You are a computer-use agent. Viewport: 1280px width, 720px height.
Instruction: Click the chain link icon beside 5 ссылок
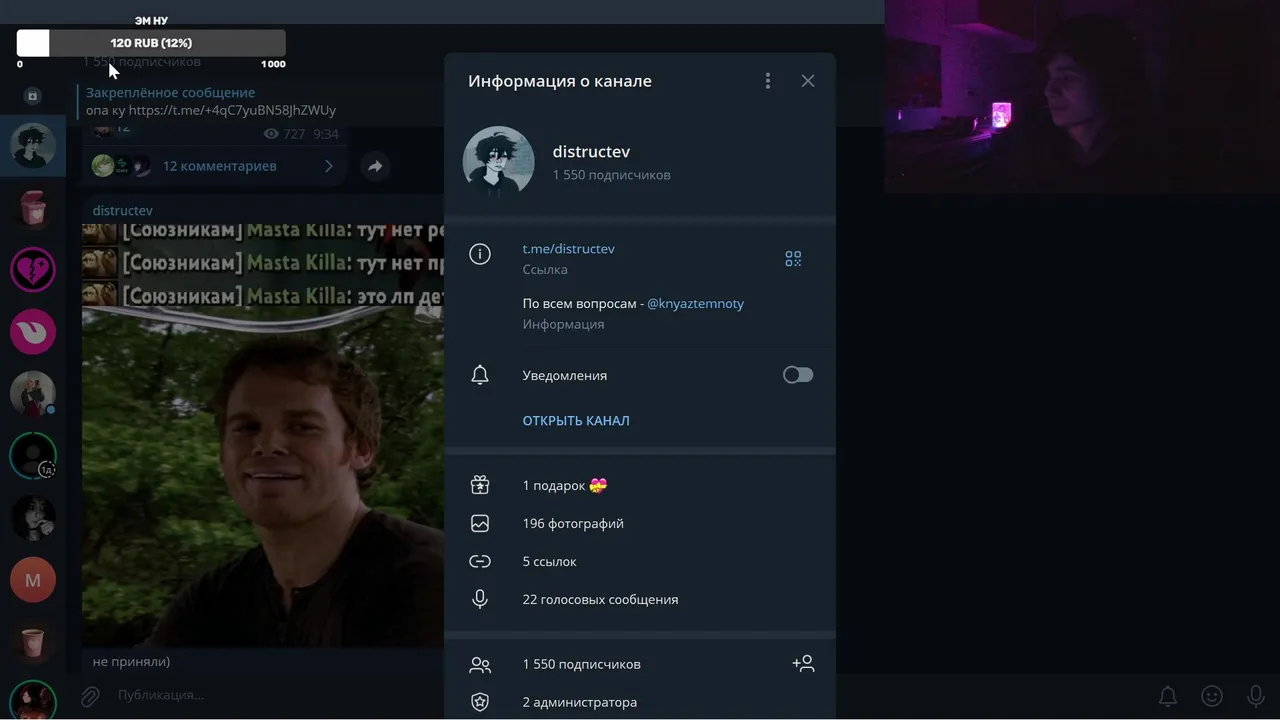(480, 561)
